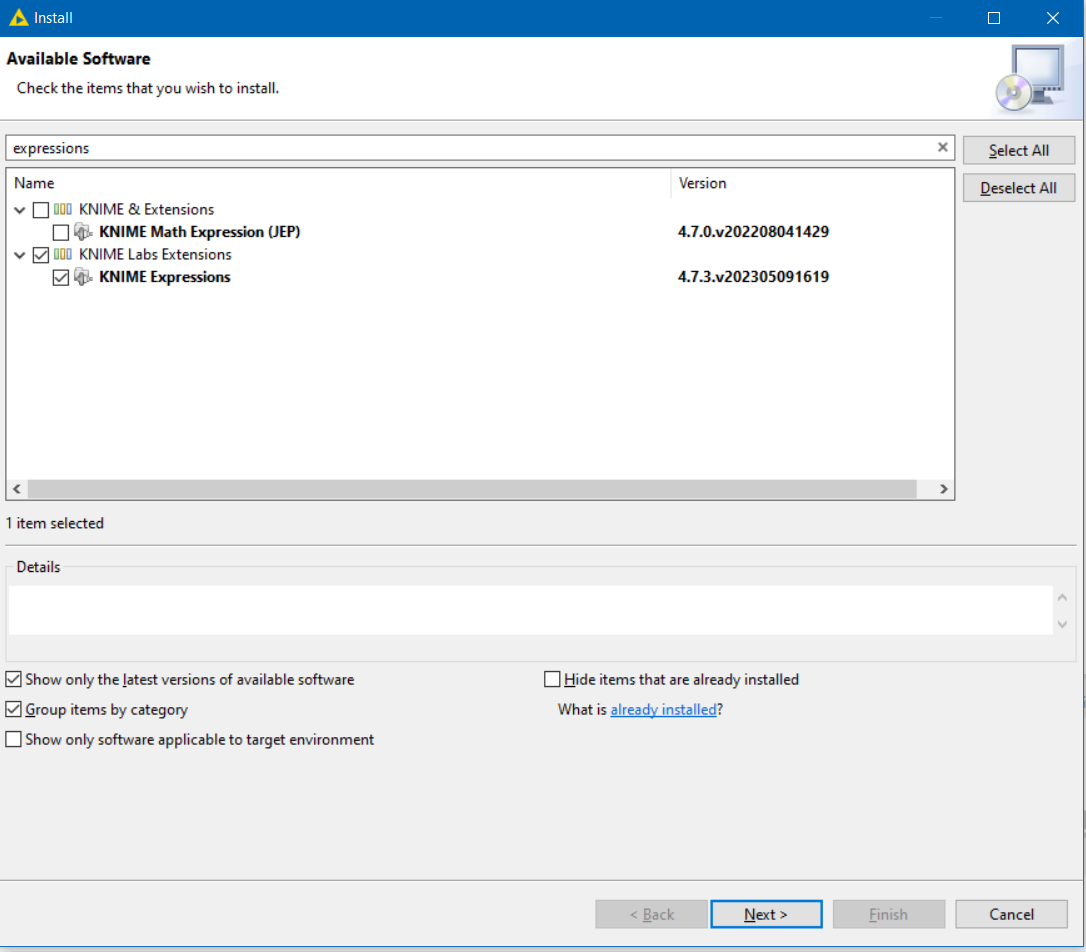
Task: Click the Next button
Action: coord(766,914)
